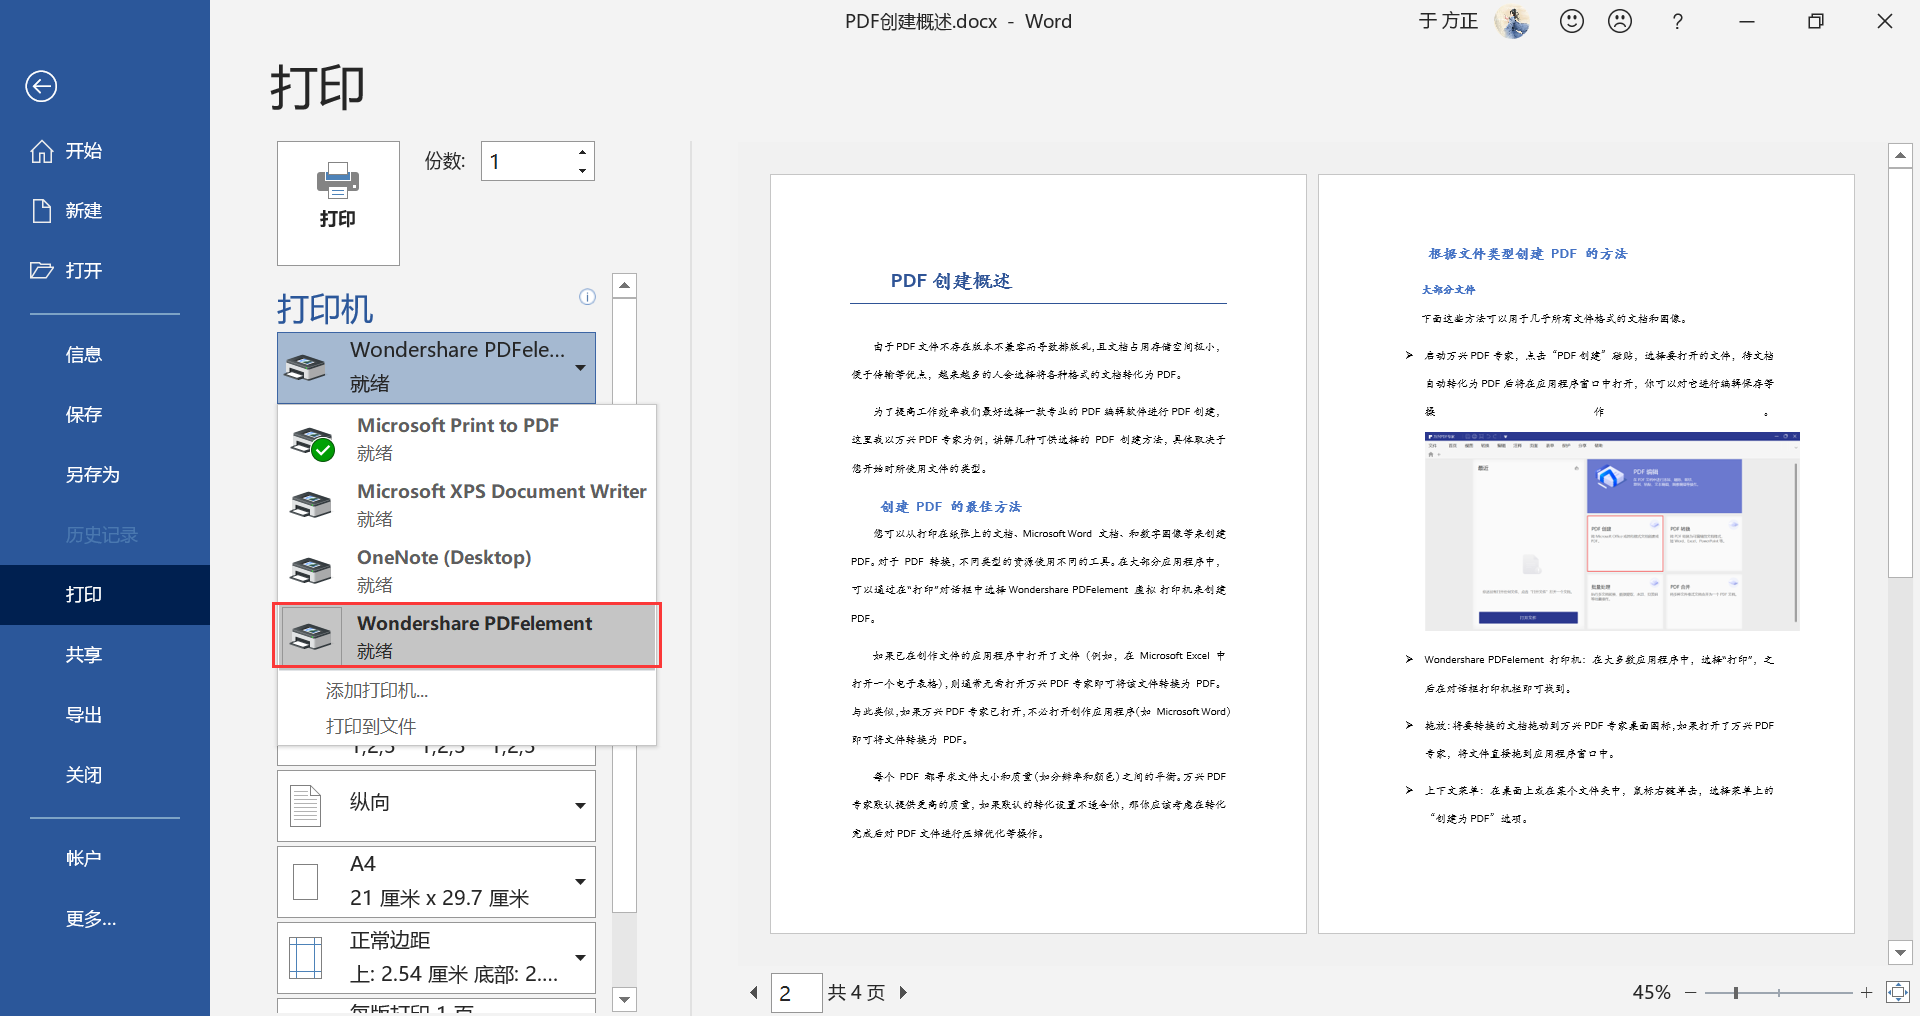Increase copies with the up stepper
Image resolution: width=1920 pixels, height=1016 pixels.
click(x=582, y=152)
